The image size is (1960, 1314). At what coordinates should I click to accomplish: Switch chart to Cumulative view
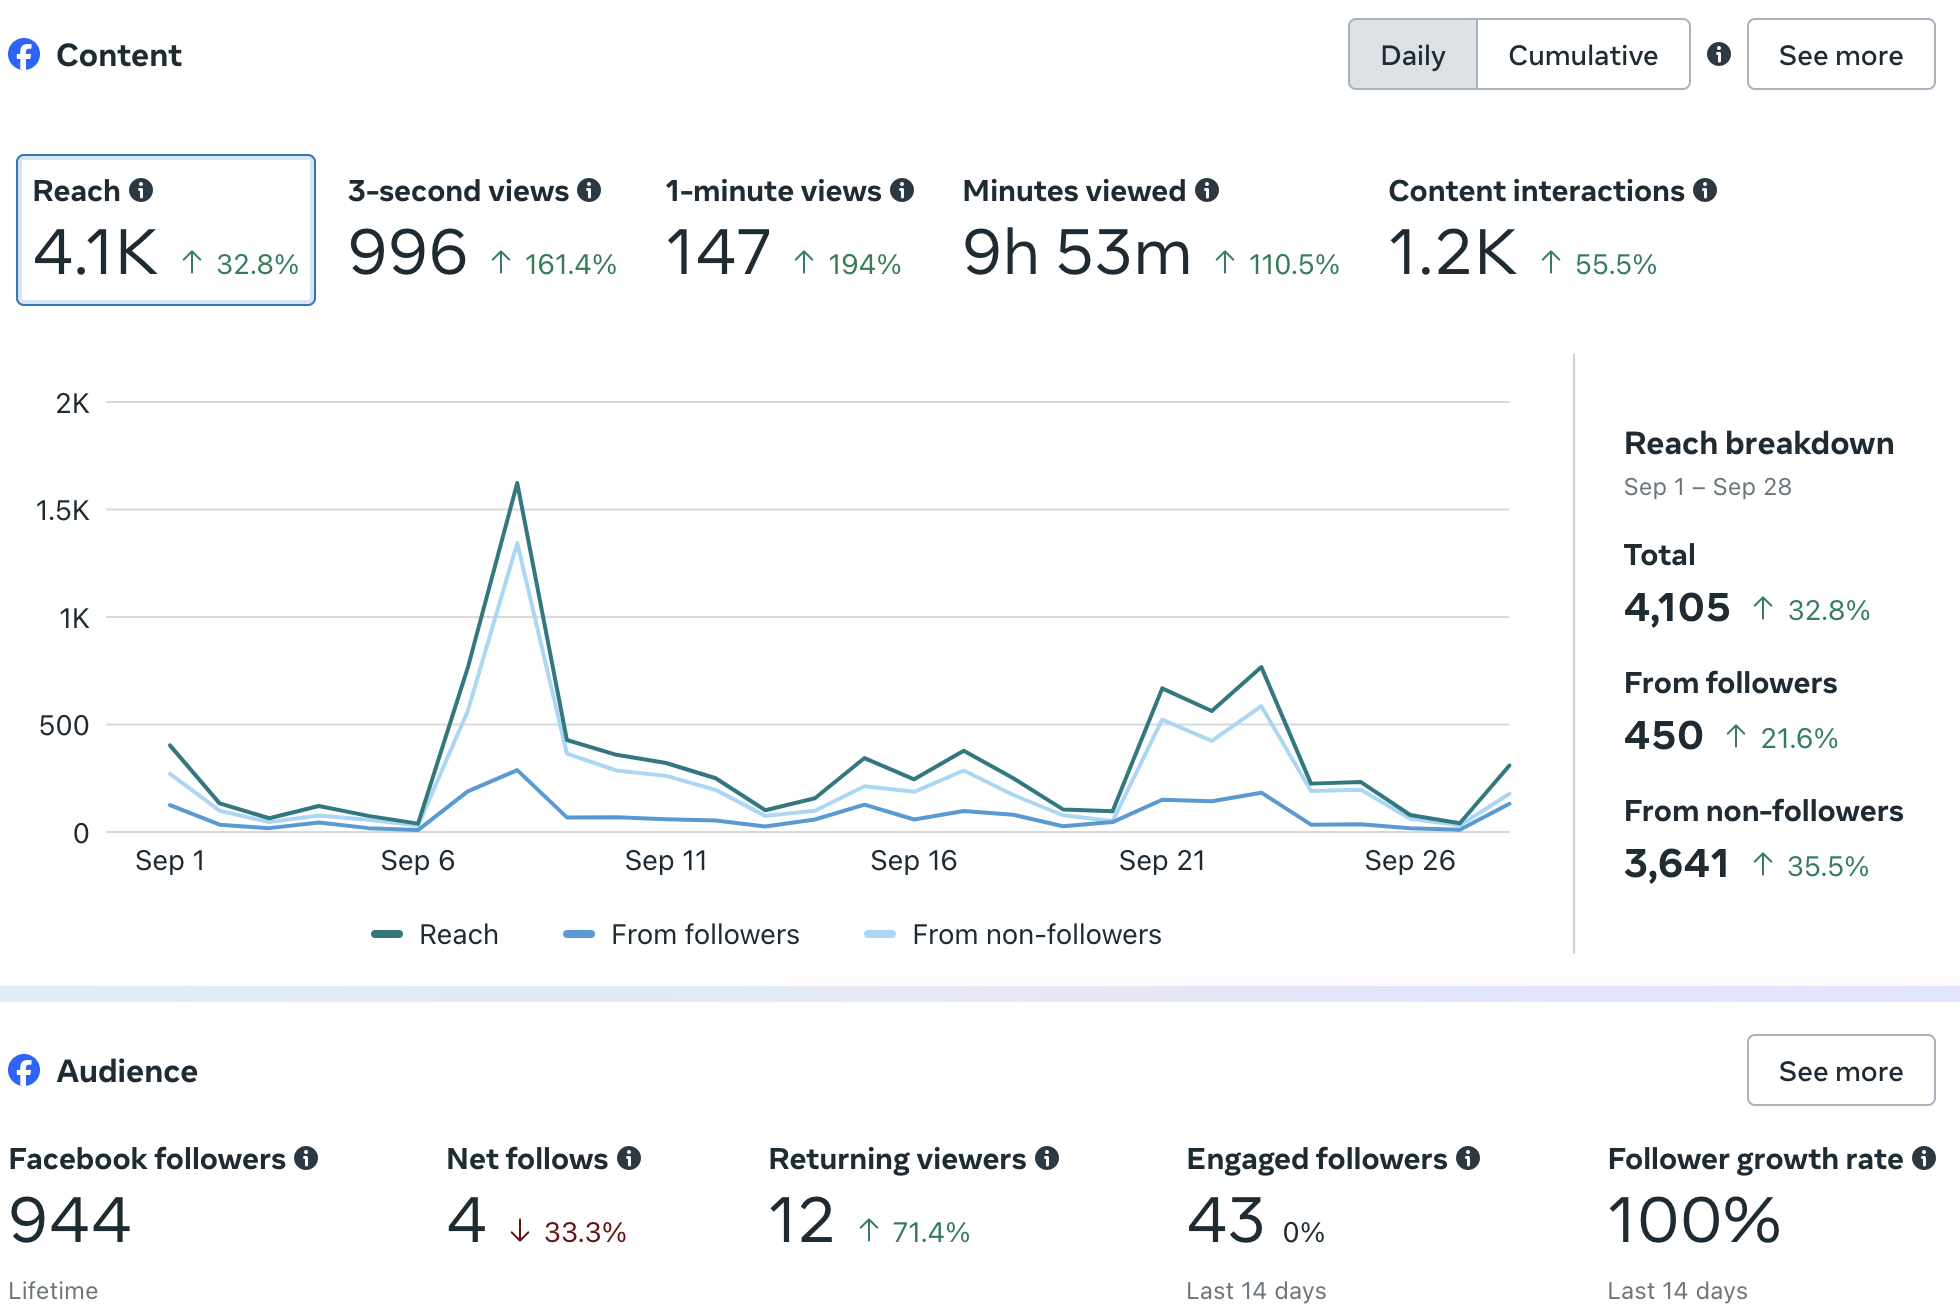pos(1583,55)
